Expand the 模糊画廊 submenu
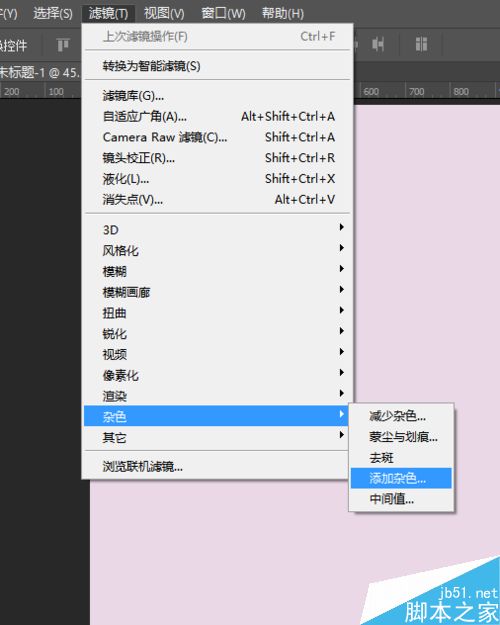This screenshot has height=625, width=500. 217,292
